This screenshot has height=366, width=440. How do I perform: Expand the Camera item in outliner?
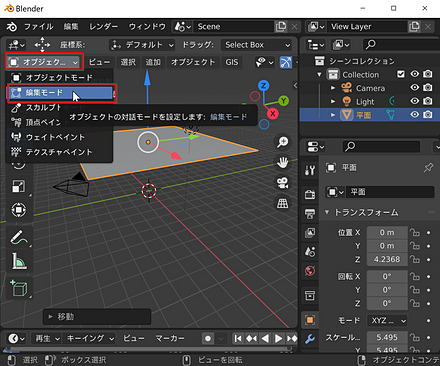[x=333, y=88]
